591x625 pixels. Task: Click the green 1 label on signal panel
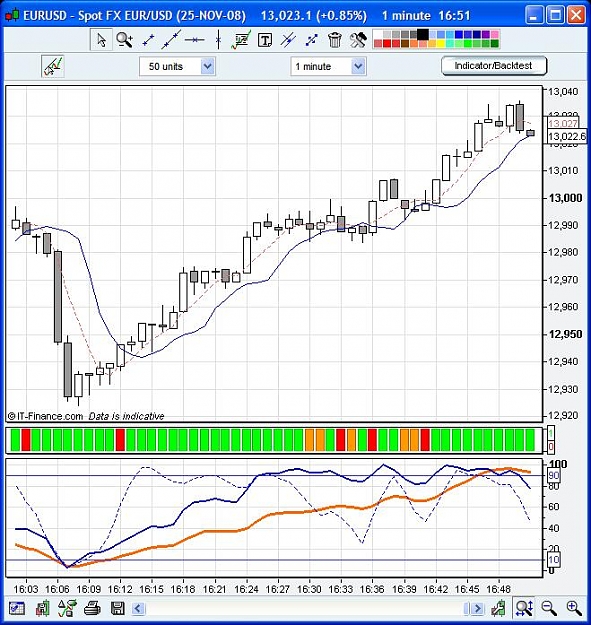(551, 433)
